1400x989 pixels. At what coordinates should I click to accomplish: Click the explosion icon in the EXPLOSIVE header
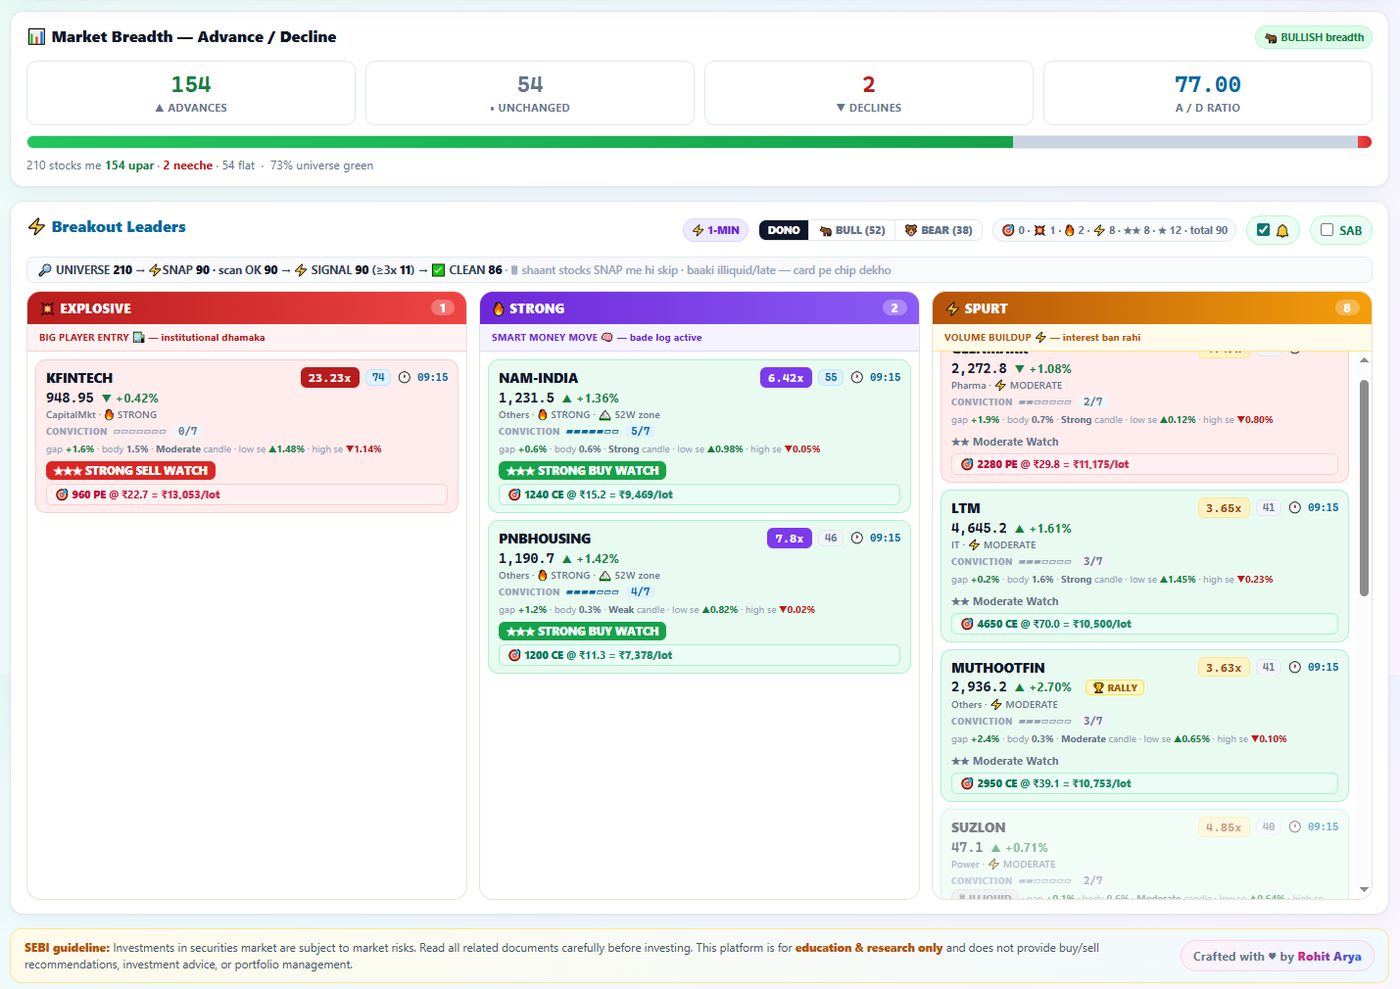coord(47,308)
